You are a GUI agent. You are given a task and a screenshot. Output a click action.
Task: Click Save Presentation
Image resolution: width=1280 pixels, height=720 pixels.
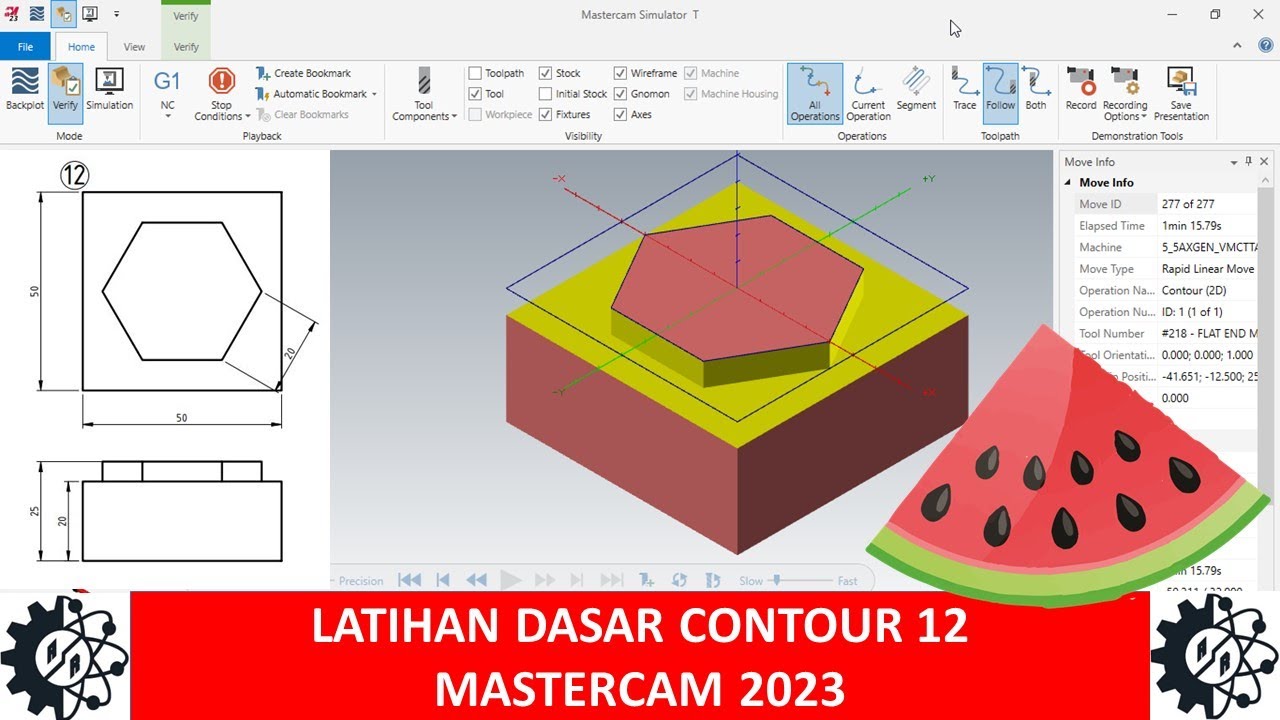[1181, 93]
